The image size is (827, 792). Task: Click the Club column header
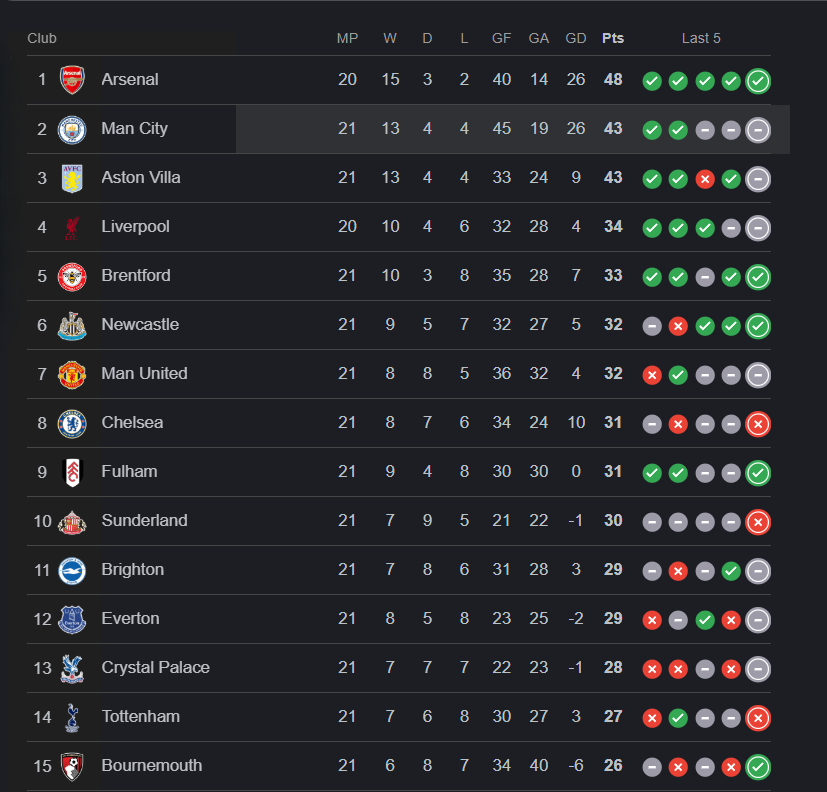click(x=41, y=38)
